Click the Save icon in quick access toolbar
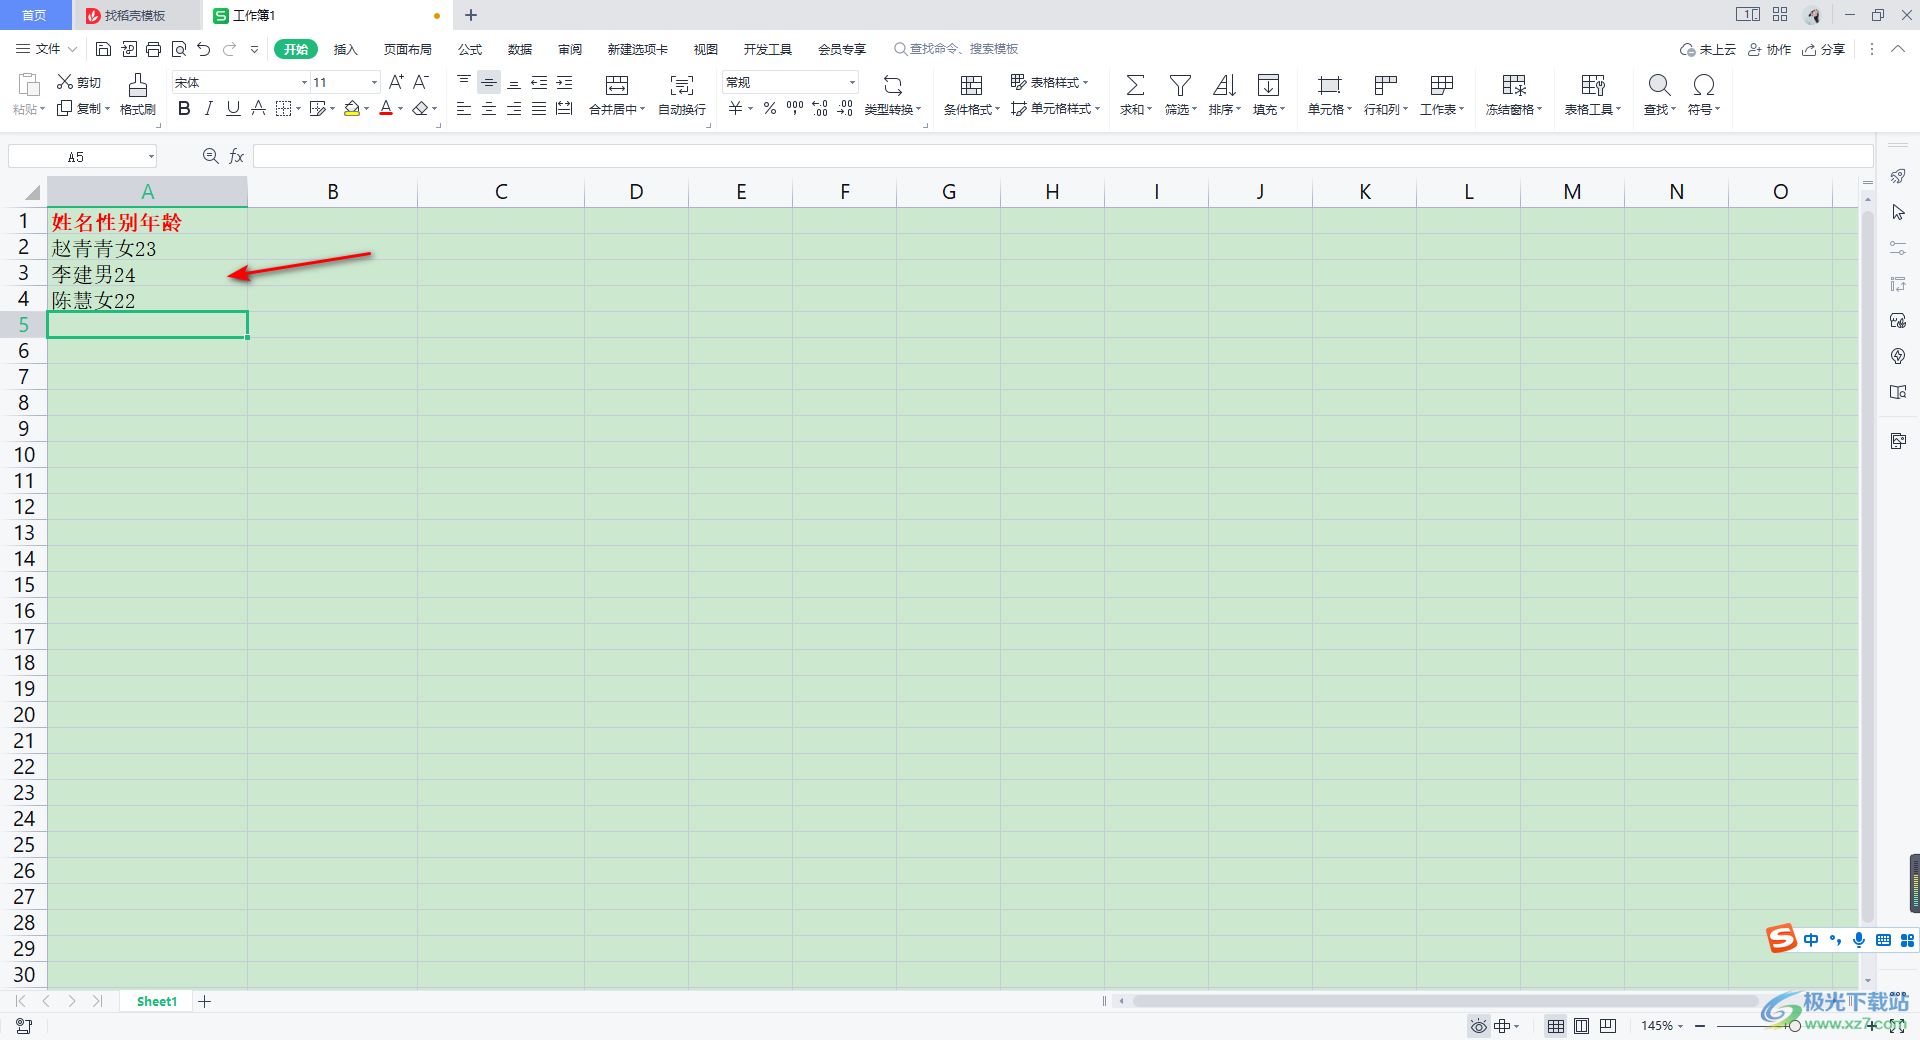The image size is (1920, 1040). click(103, 49)
